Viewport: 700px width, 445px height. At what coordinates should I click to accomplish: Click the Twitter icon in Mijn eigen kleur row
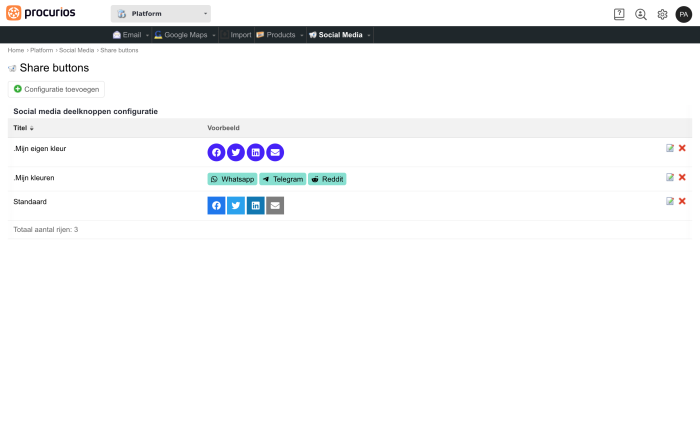tap(236, 153)
